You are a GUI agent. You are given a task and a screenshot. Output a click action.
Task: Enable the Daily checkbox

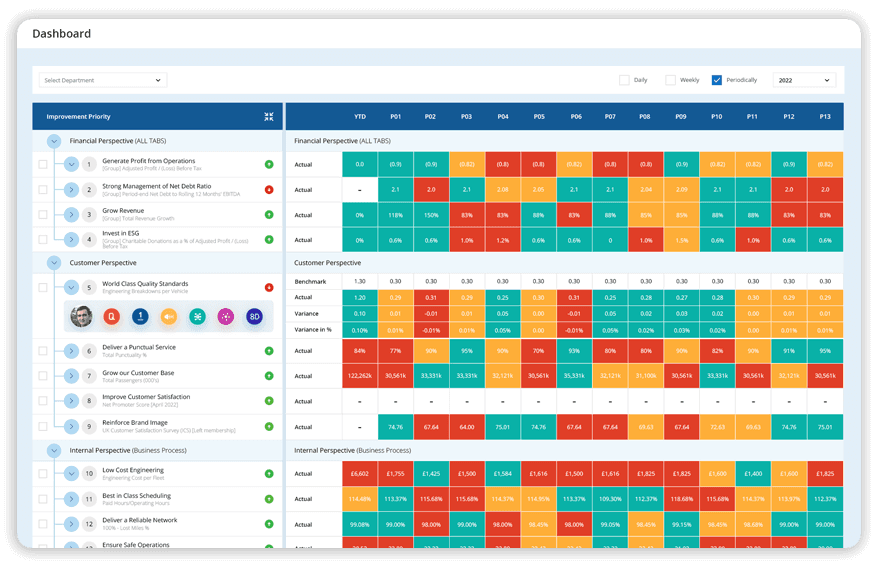[624, 80]
